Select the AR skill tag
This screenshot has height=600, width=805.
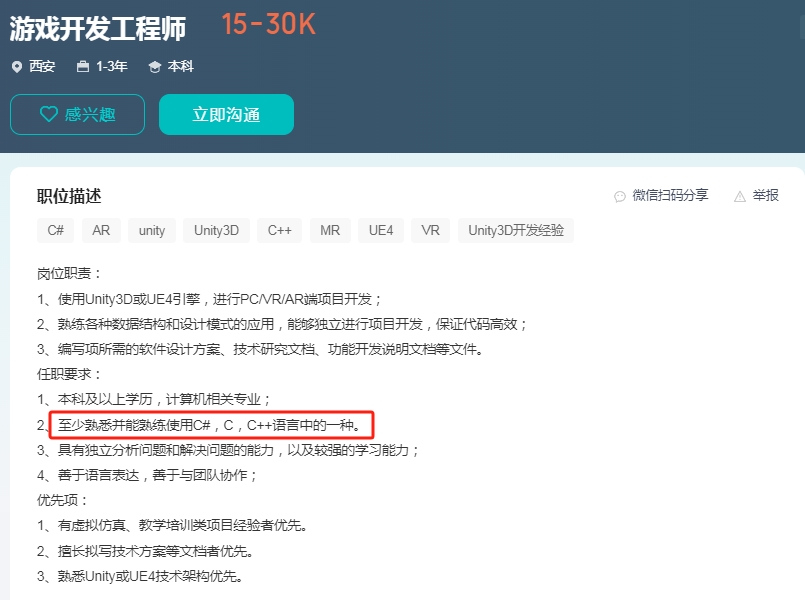tap(101, 230)
